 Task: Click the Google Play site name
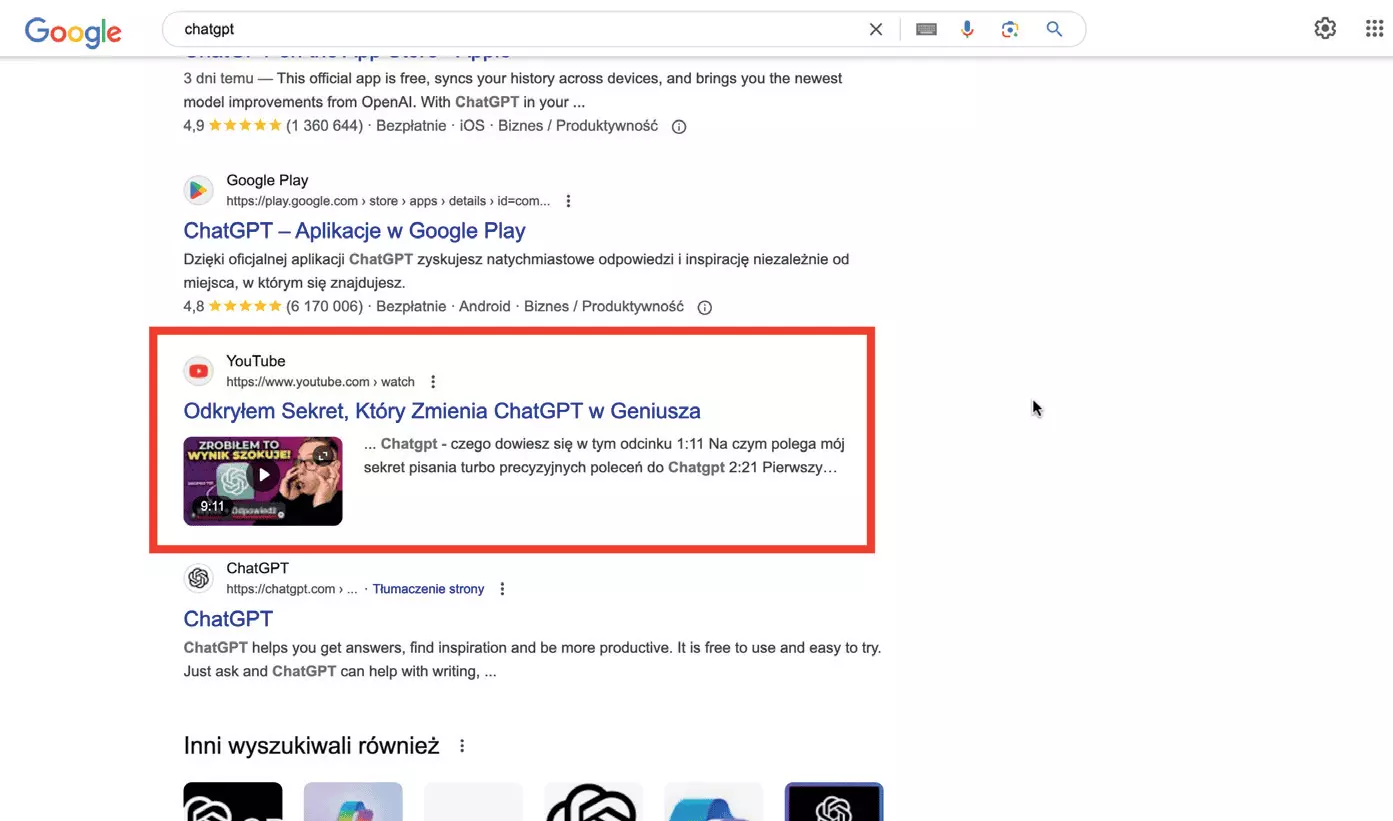(267, 180)
